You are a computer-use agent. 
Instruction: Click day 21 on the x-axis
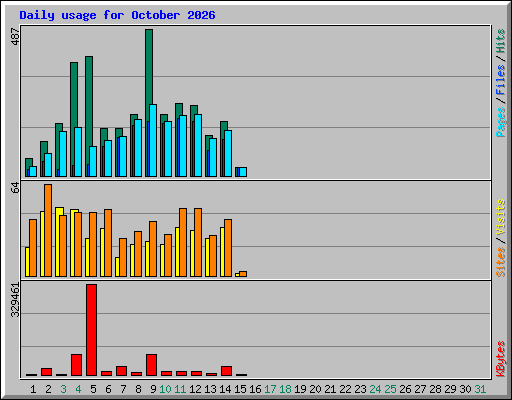(330, 389)
